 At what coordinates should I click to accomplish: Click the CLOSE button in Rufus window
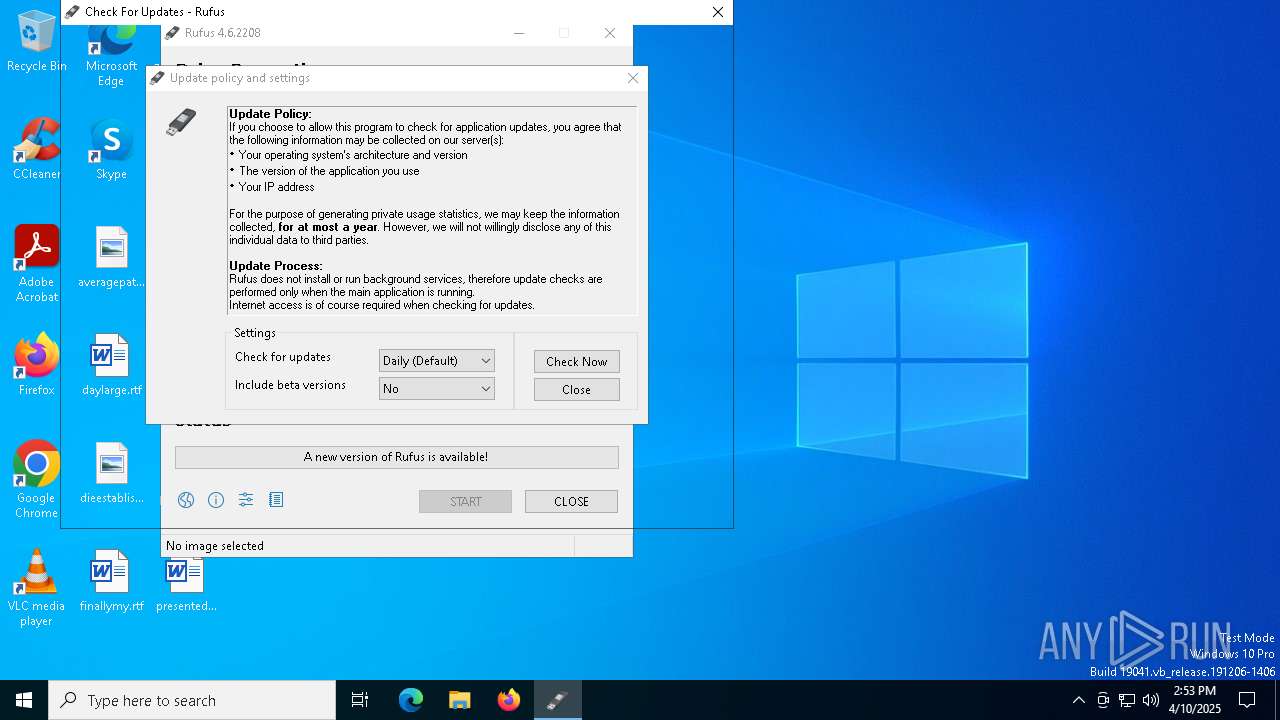point(571,501)
